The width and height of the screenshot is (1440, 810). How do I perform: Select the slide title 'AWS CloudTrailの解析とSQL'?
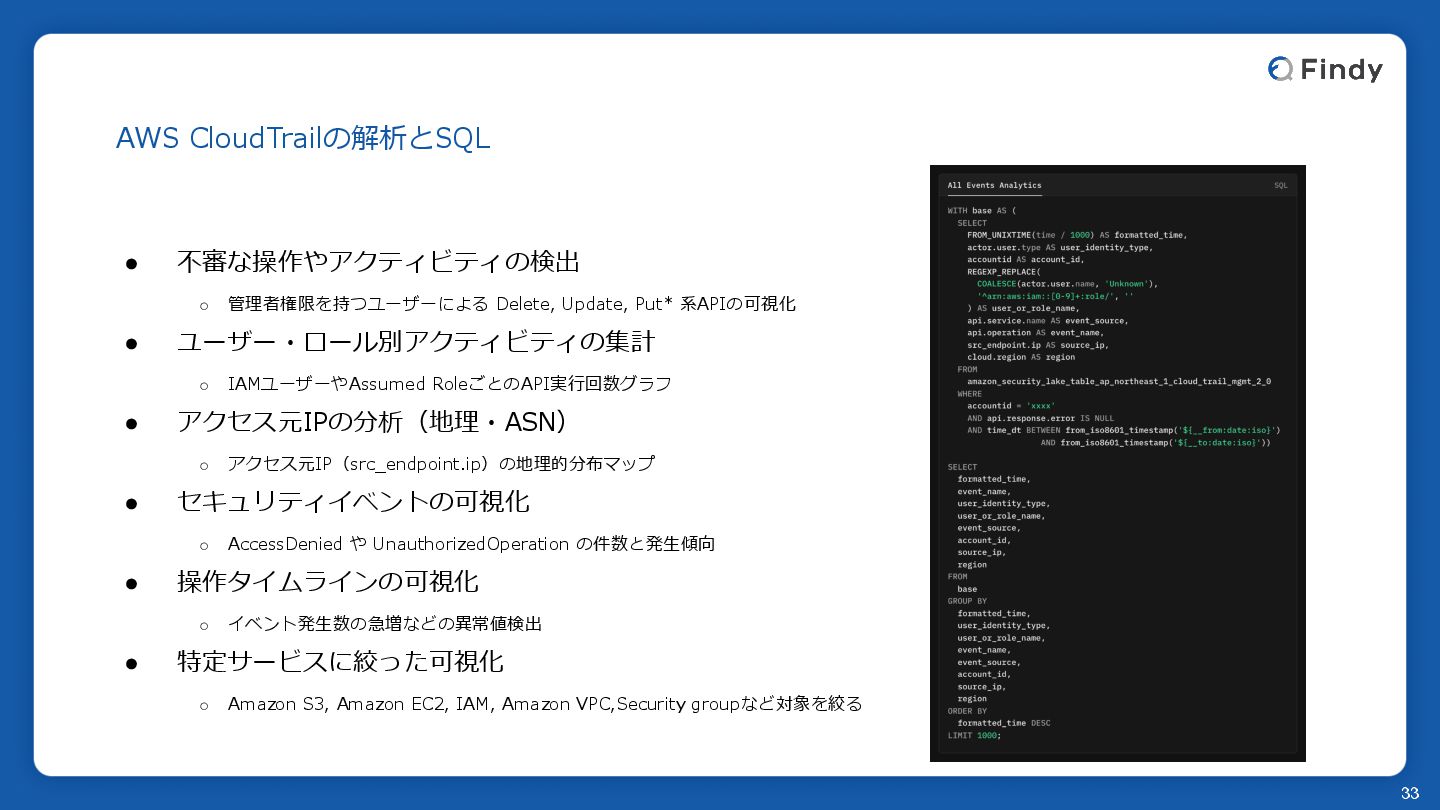coord(303,138)
